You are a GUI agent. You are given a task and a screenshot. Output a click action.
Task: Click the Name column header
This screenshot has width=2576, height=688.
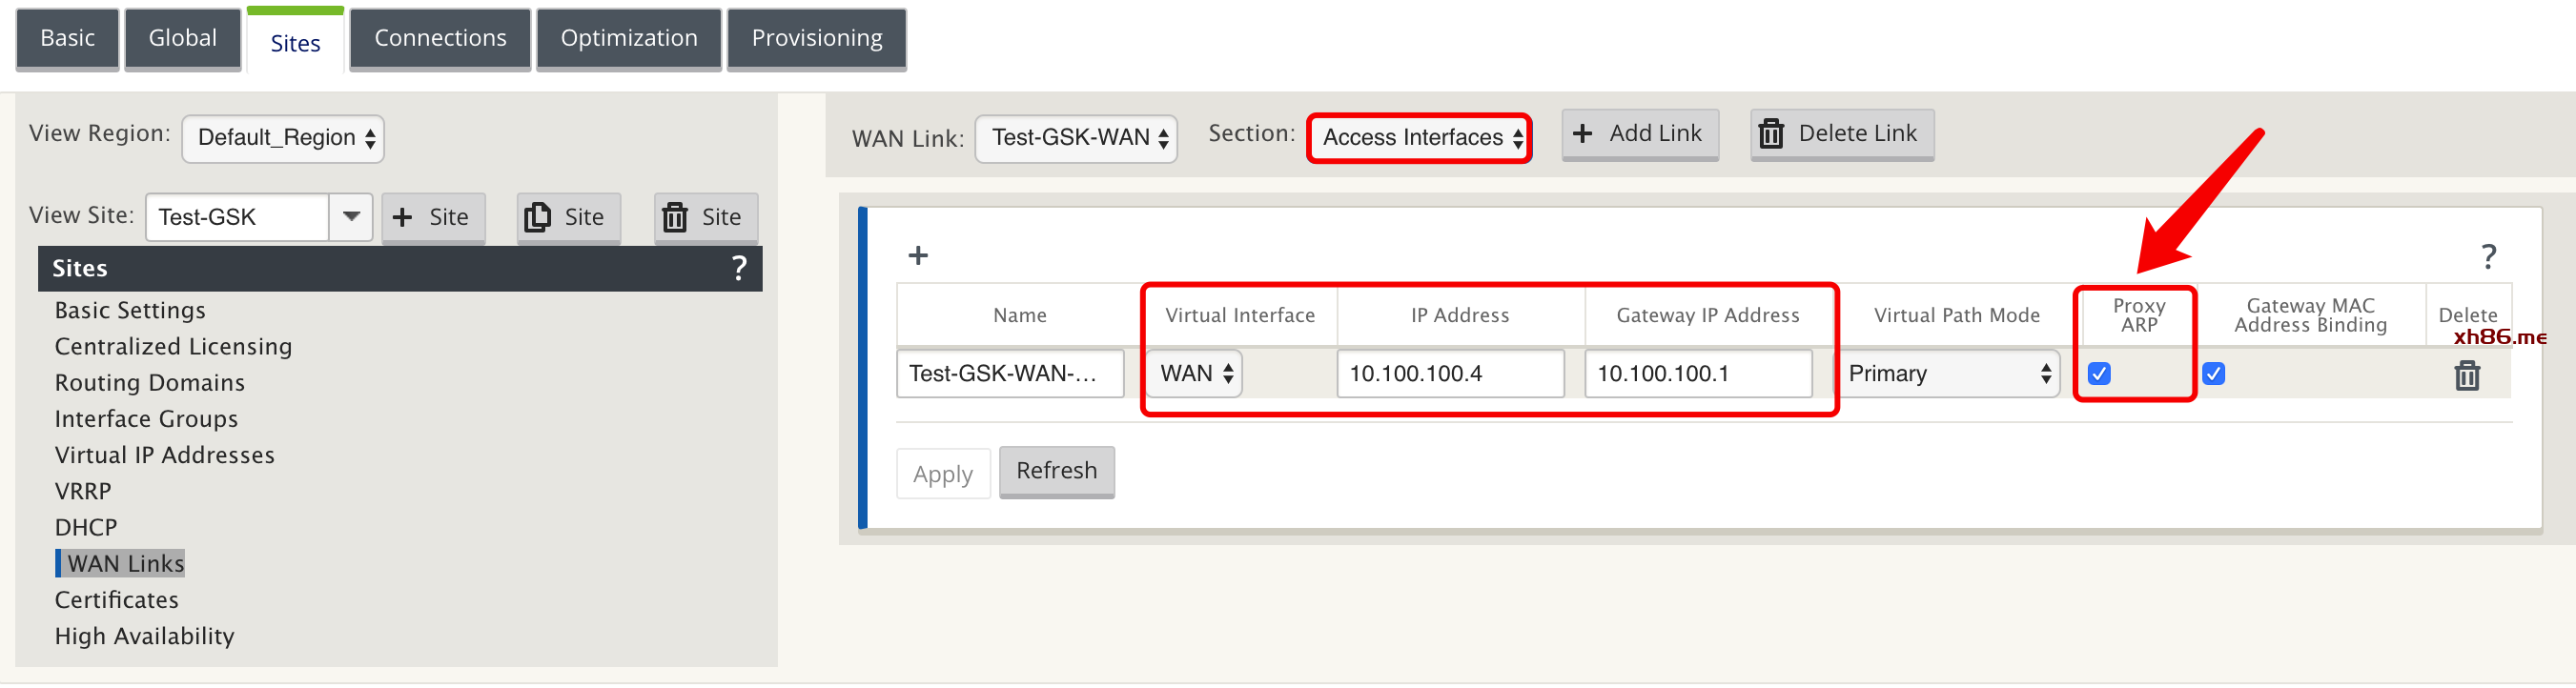pyautogui.click(x=1020, y=316)
